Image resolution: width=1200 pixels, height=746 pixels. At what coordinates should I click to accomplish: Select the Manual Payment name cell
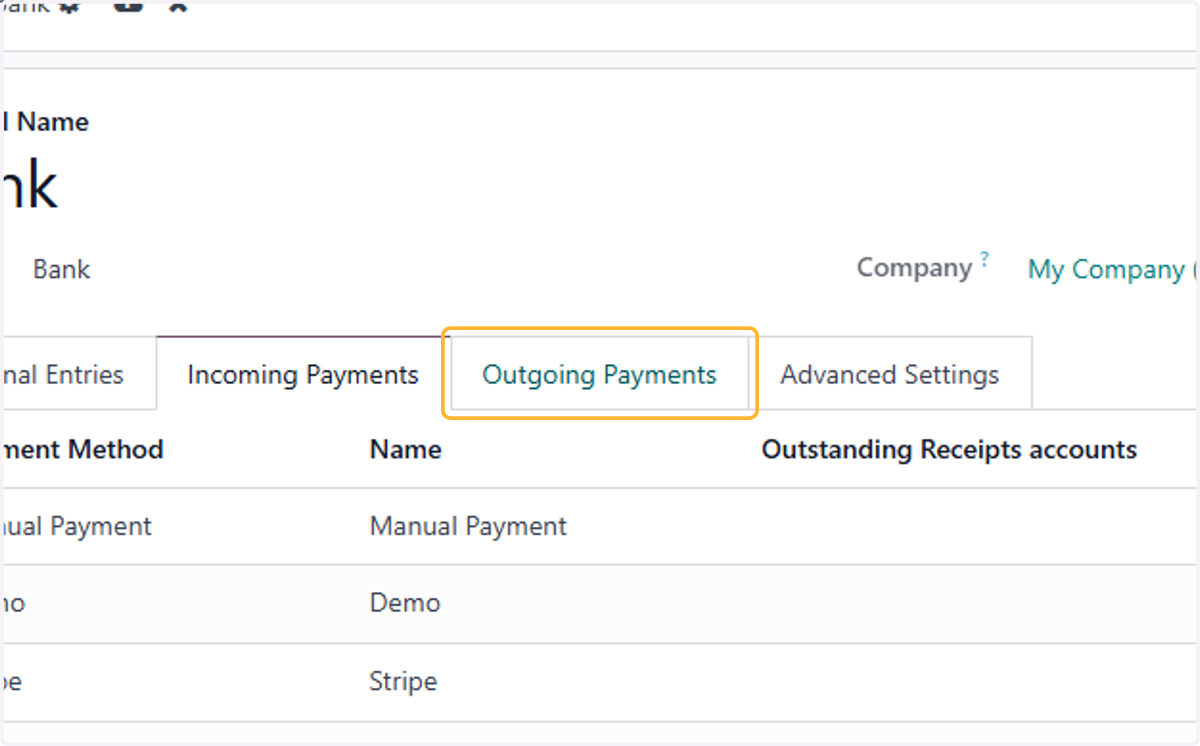(x=468, y=526)
